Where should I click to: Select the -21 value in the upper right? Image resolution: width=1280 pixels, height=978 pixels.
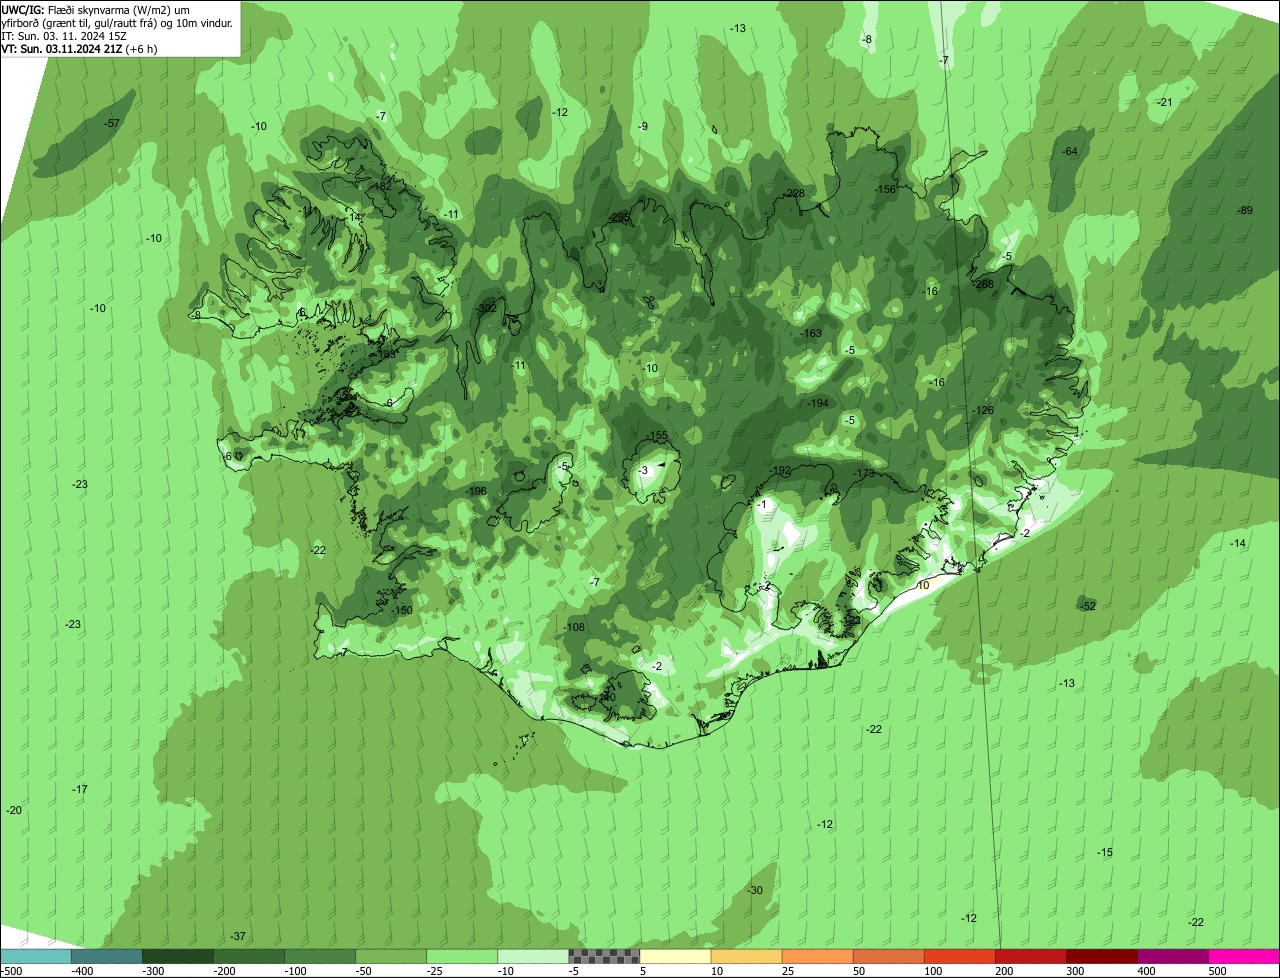(1164, 102)
